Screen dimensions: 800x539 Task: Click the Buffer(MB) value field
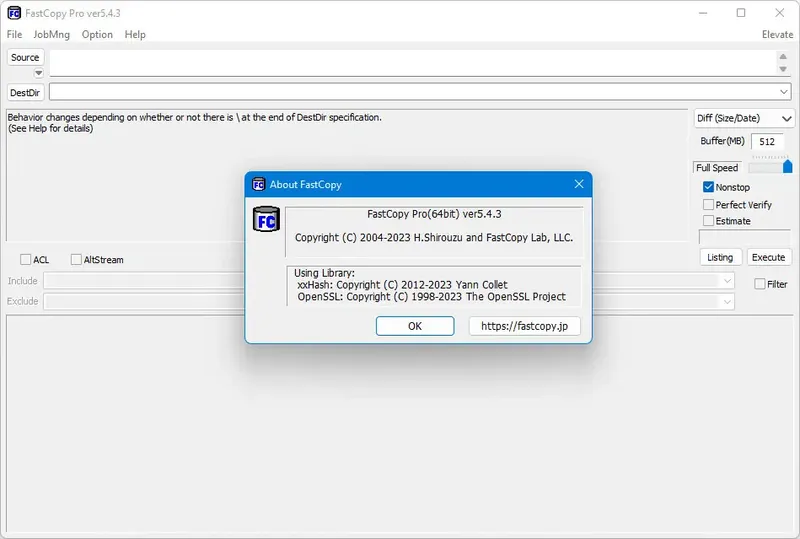[767, 142]
